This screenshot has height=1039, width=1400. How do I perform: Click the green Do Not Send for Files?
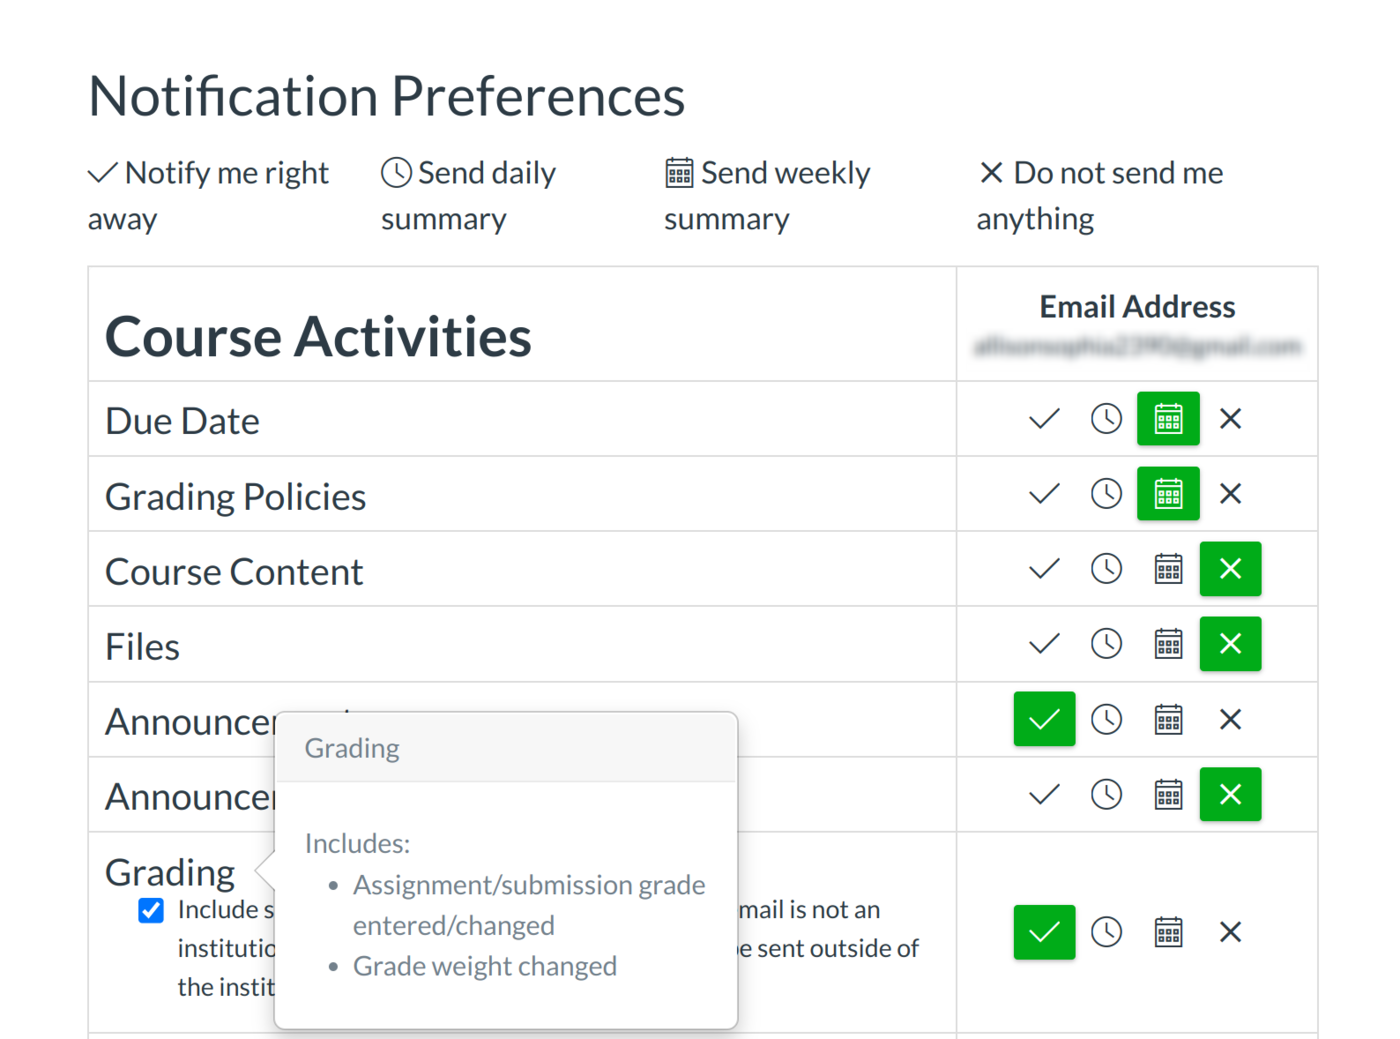tap(1230, 644)
